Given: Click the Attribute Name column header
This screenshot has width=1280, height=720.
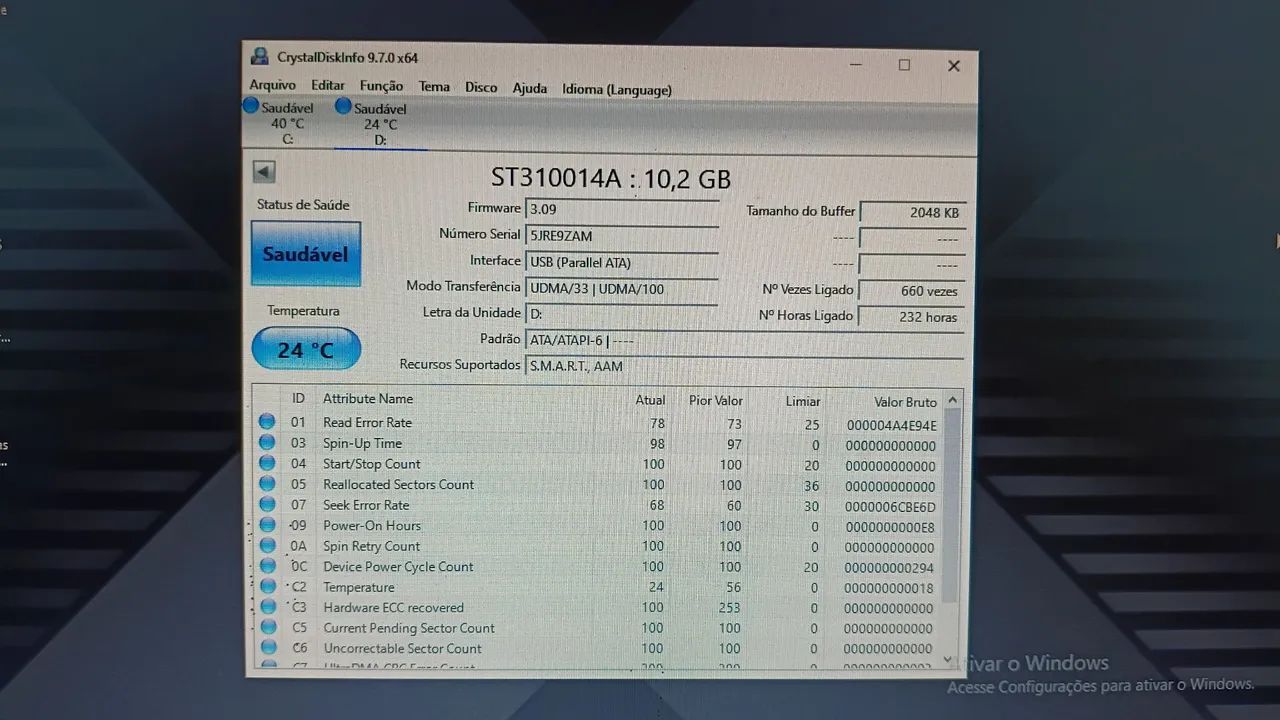Looking at the screenshot, I should pos(368,398).
